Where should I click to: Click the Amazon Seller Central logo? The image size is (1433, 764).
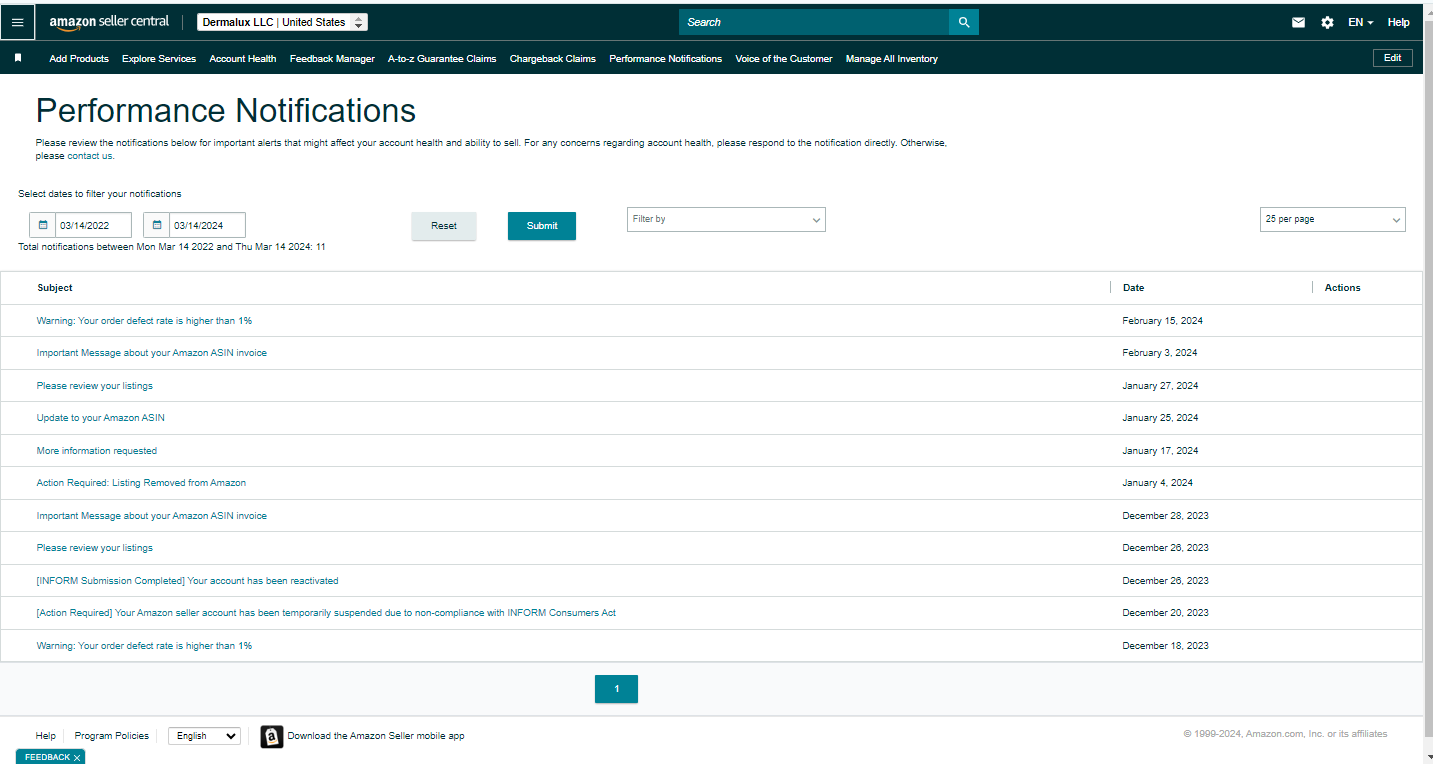(x=109, y=22)
